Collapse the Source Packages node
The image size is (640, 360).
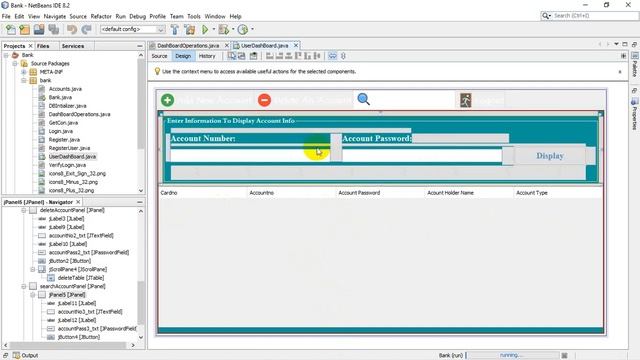point(15,64)
